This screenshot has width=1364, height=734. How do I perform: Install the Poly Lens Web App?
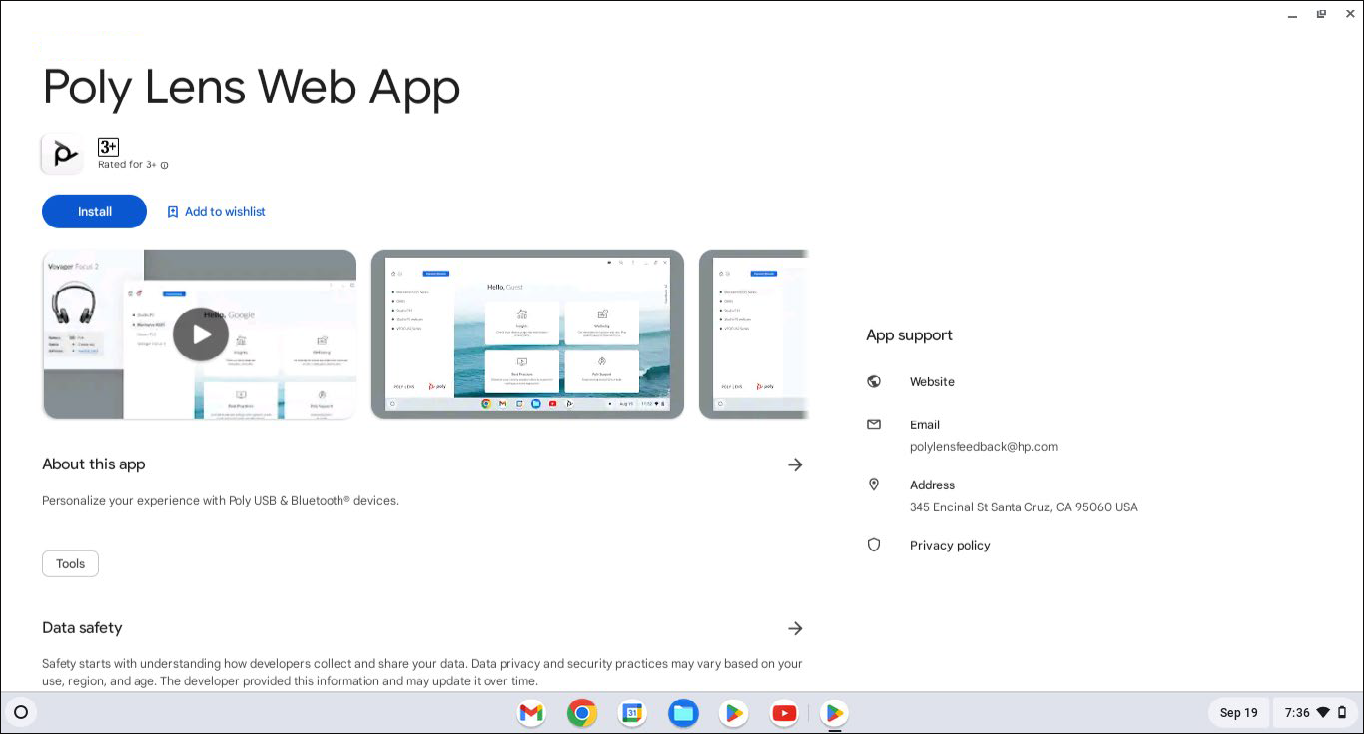[x=94, y=211]
